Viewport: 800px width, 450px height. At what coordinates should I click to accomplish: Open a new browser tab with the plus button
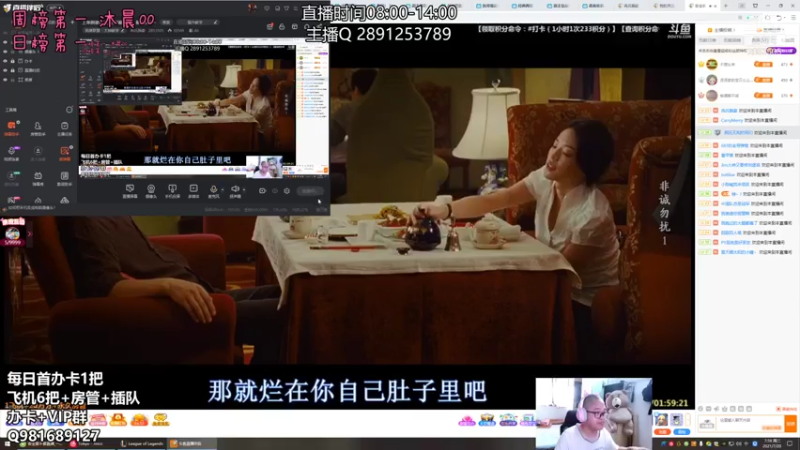(726, 6)
